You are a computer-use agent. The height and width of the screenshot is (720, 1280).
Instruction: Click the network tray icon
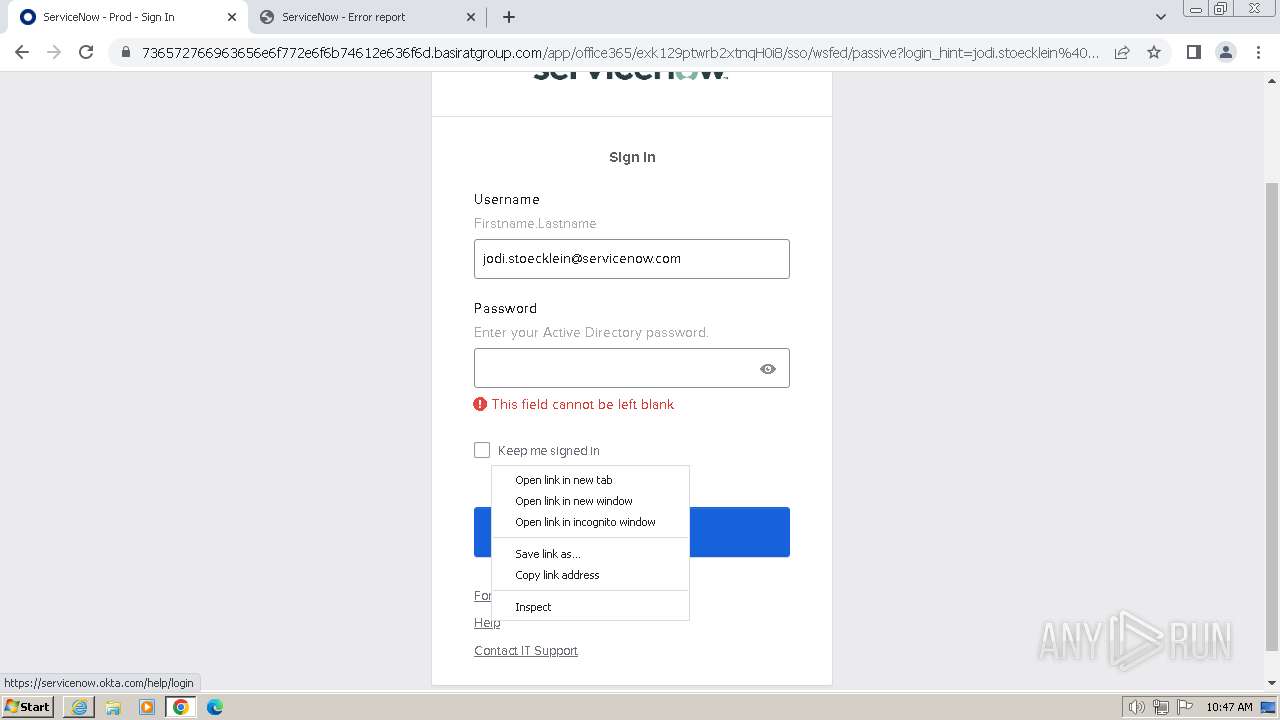[x=1161, y=707]
